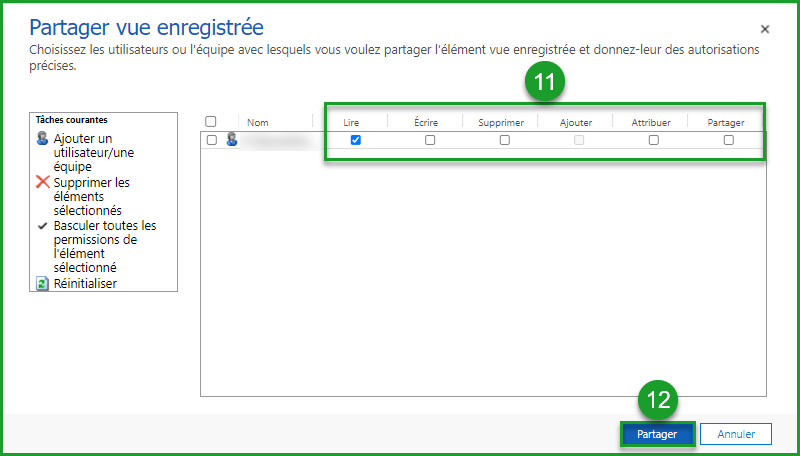Click the red X Supprimer icon
This screenshot has width=800, height=456.
pyautogui.click(x=42, y=182)
